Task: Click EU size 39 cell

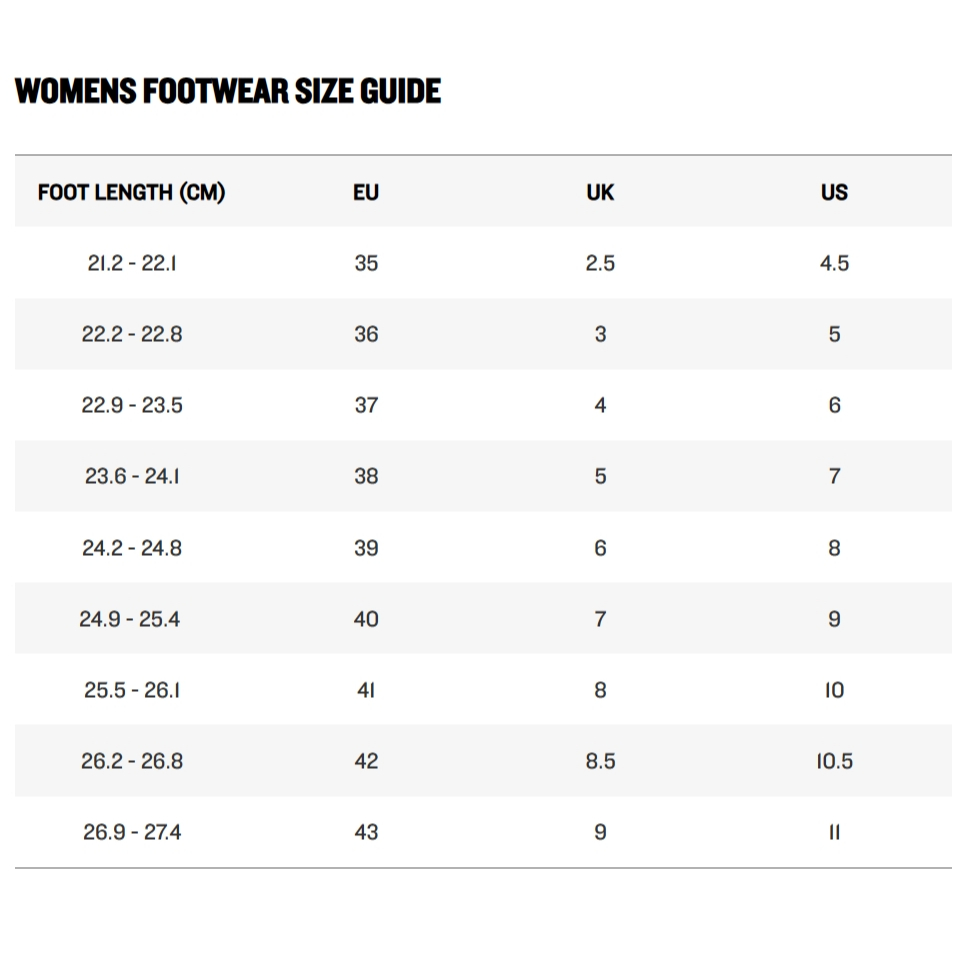Action: [366, 548]
